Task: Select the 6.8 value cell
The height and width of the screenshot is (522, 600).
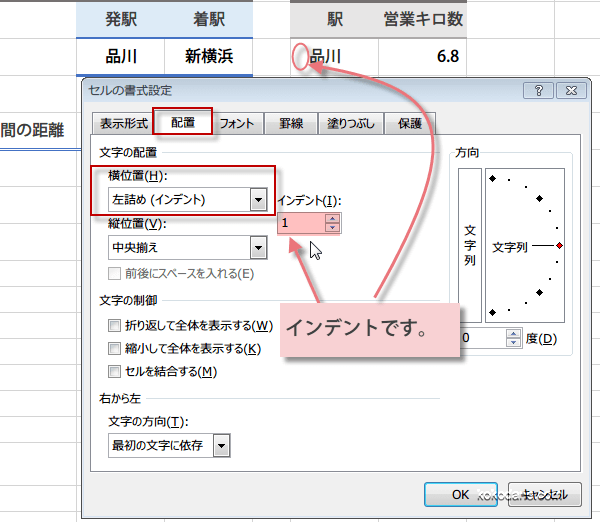Action: (x=422, y=57)
